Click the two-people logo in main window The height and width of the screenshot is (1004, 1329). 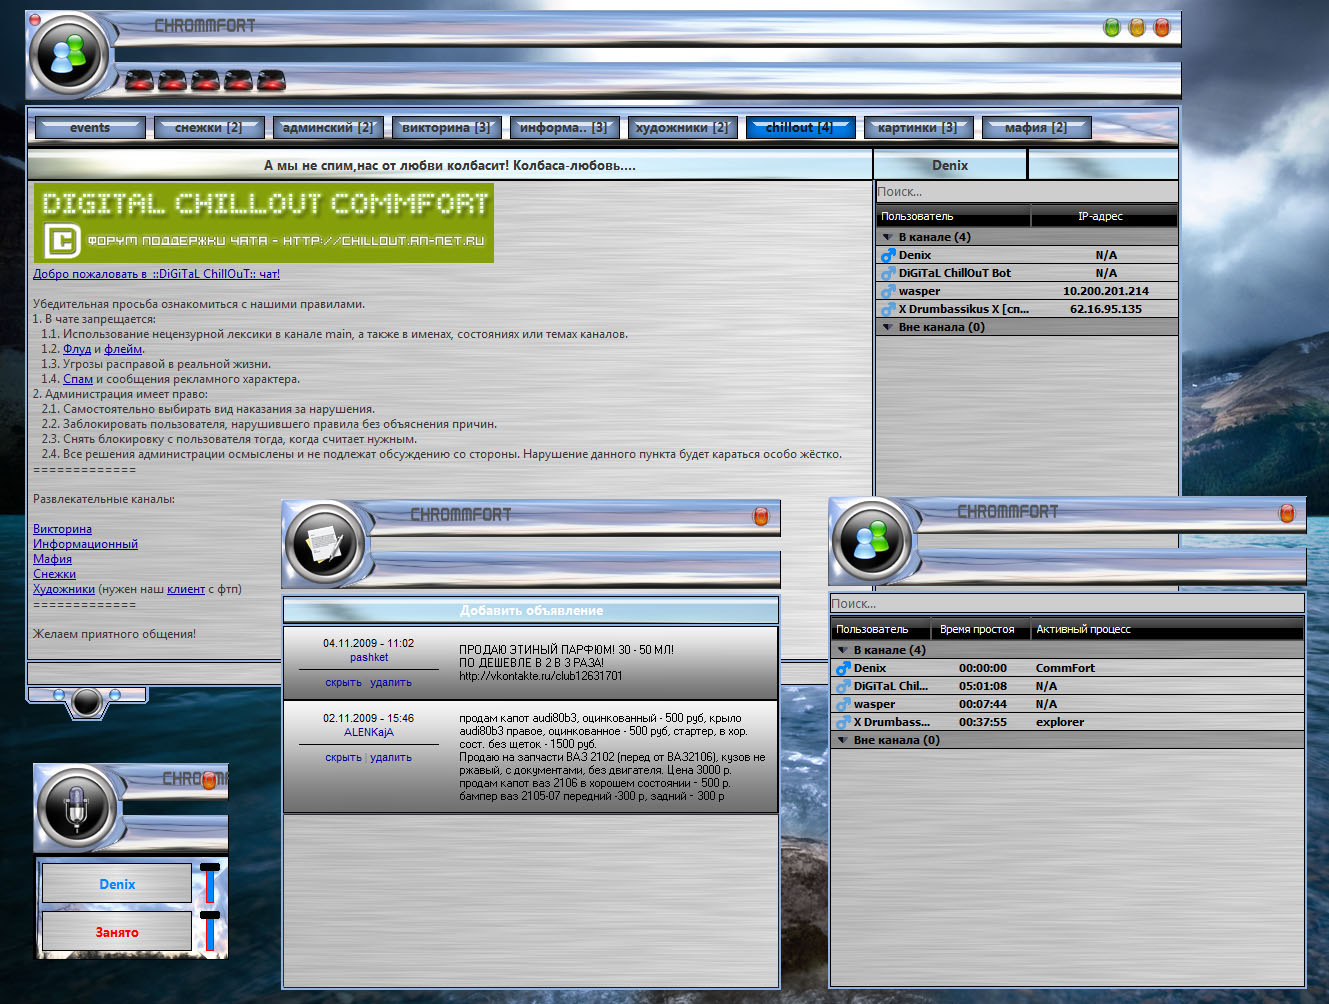point(68,56)
